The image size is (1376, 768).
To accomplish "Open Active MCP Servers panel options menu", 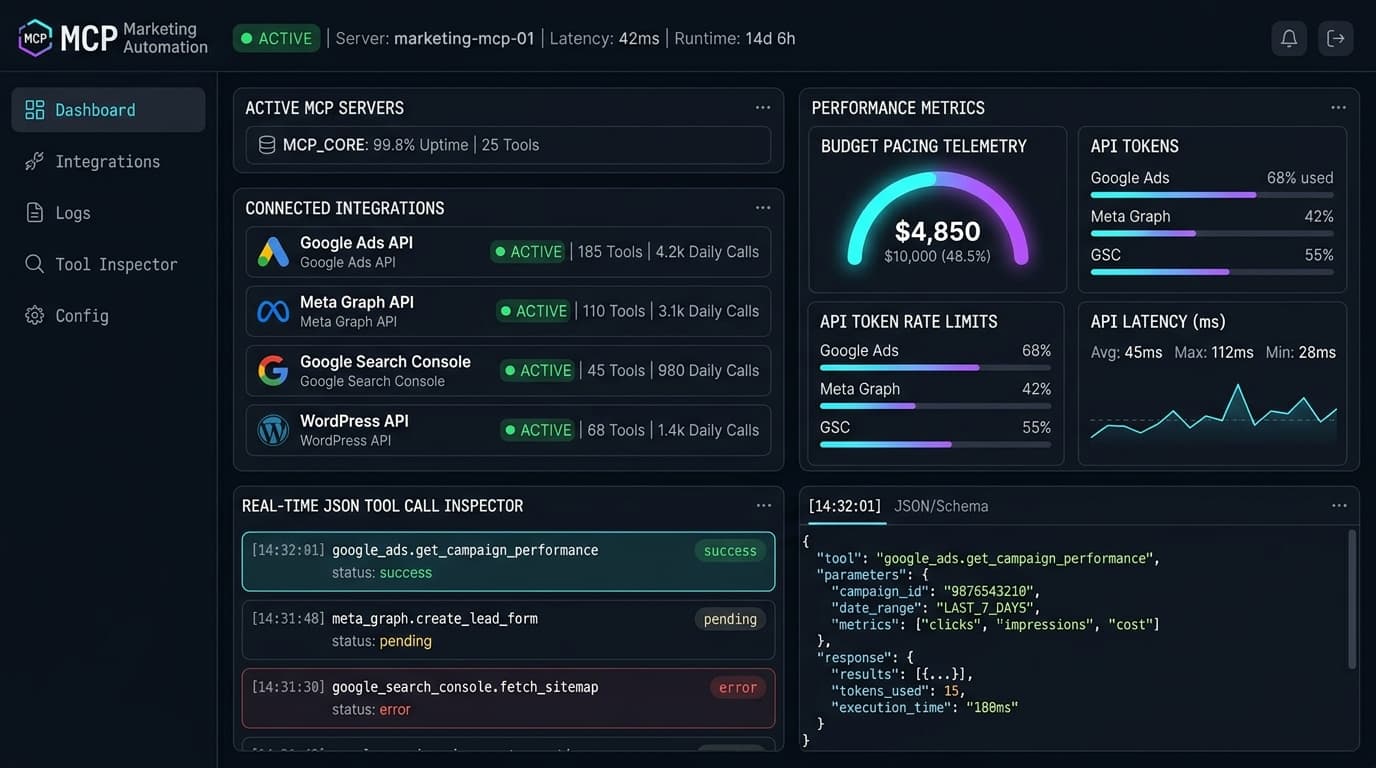I will coord(763,107).
